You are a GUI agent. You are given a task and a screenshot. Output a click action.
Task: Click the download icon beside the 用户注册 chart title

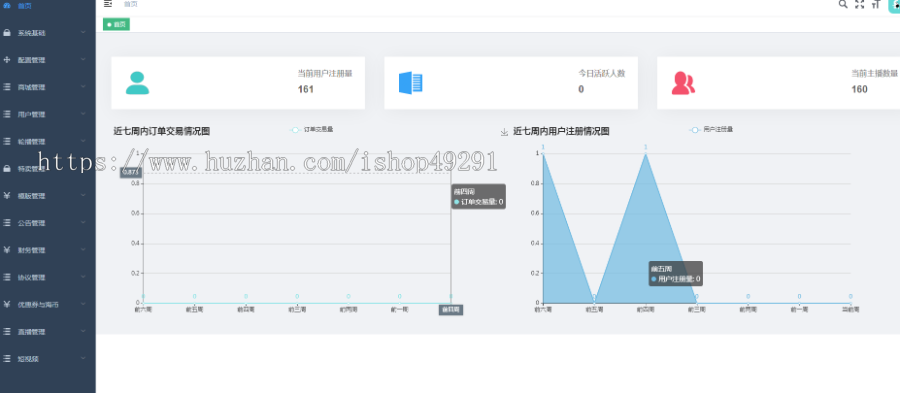[505, 132]
